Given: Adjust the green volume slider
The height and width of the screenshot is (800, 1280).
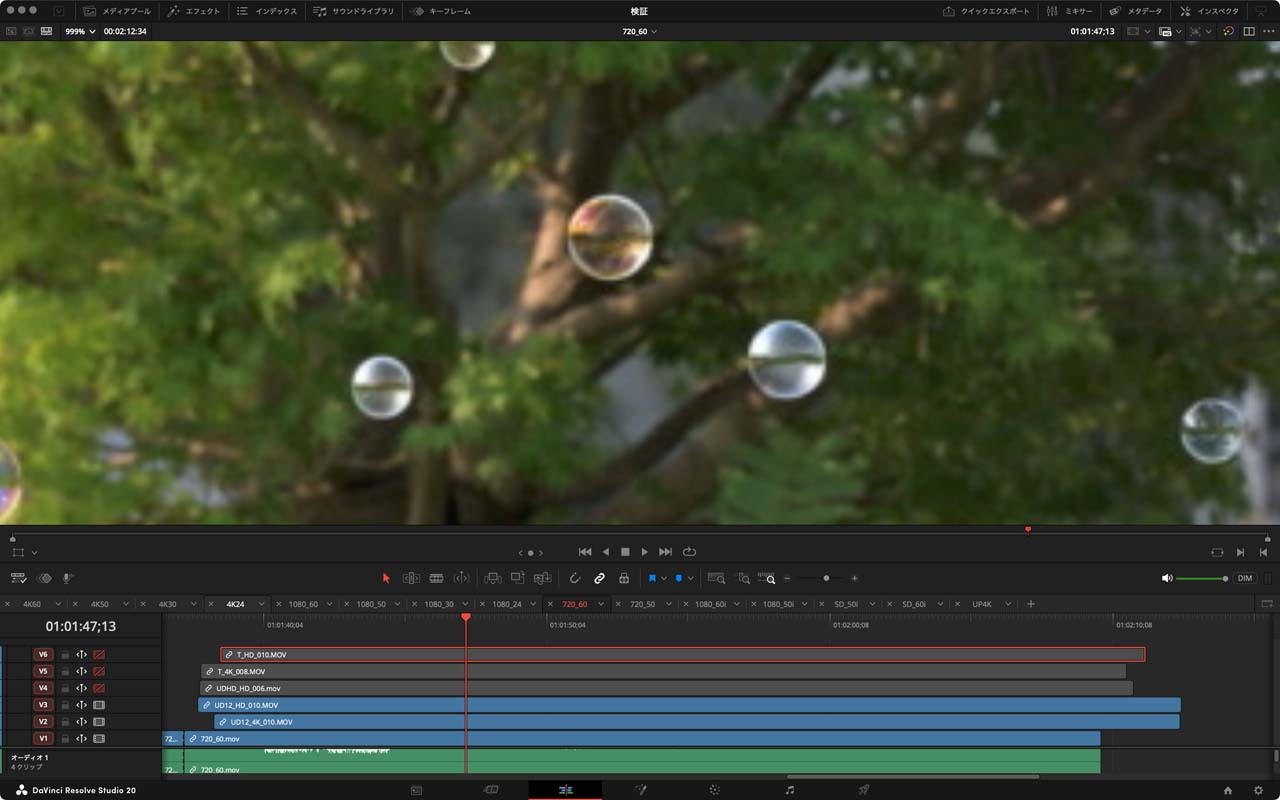Looking at the screenshot, I should point(1202,578).
